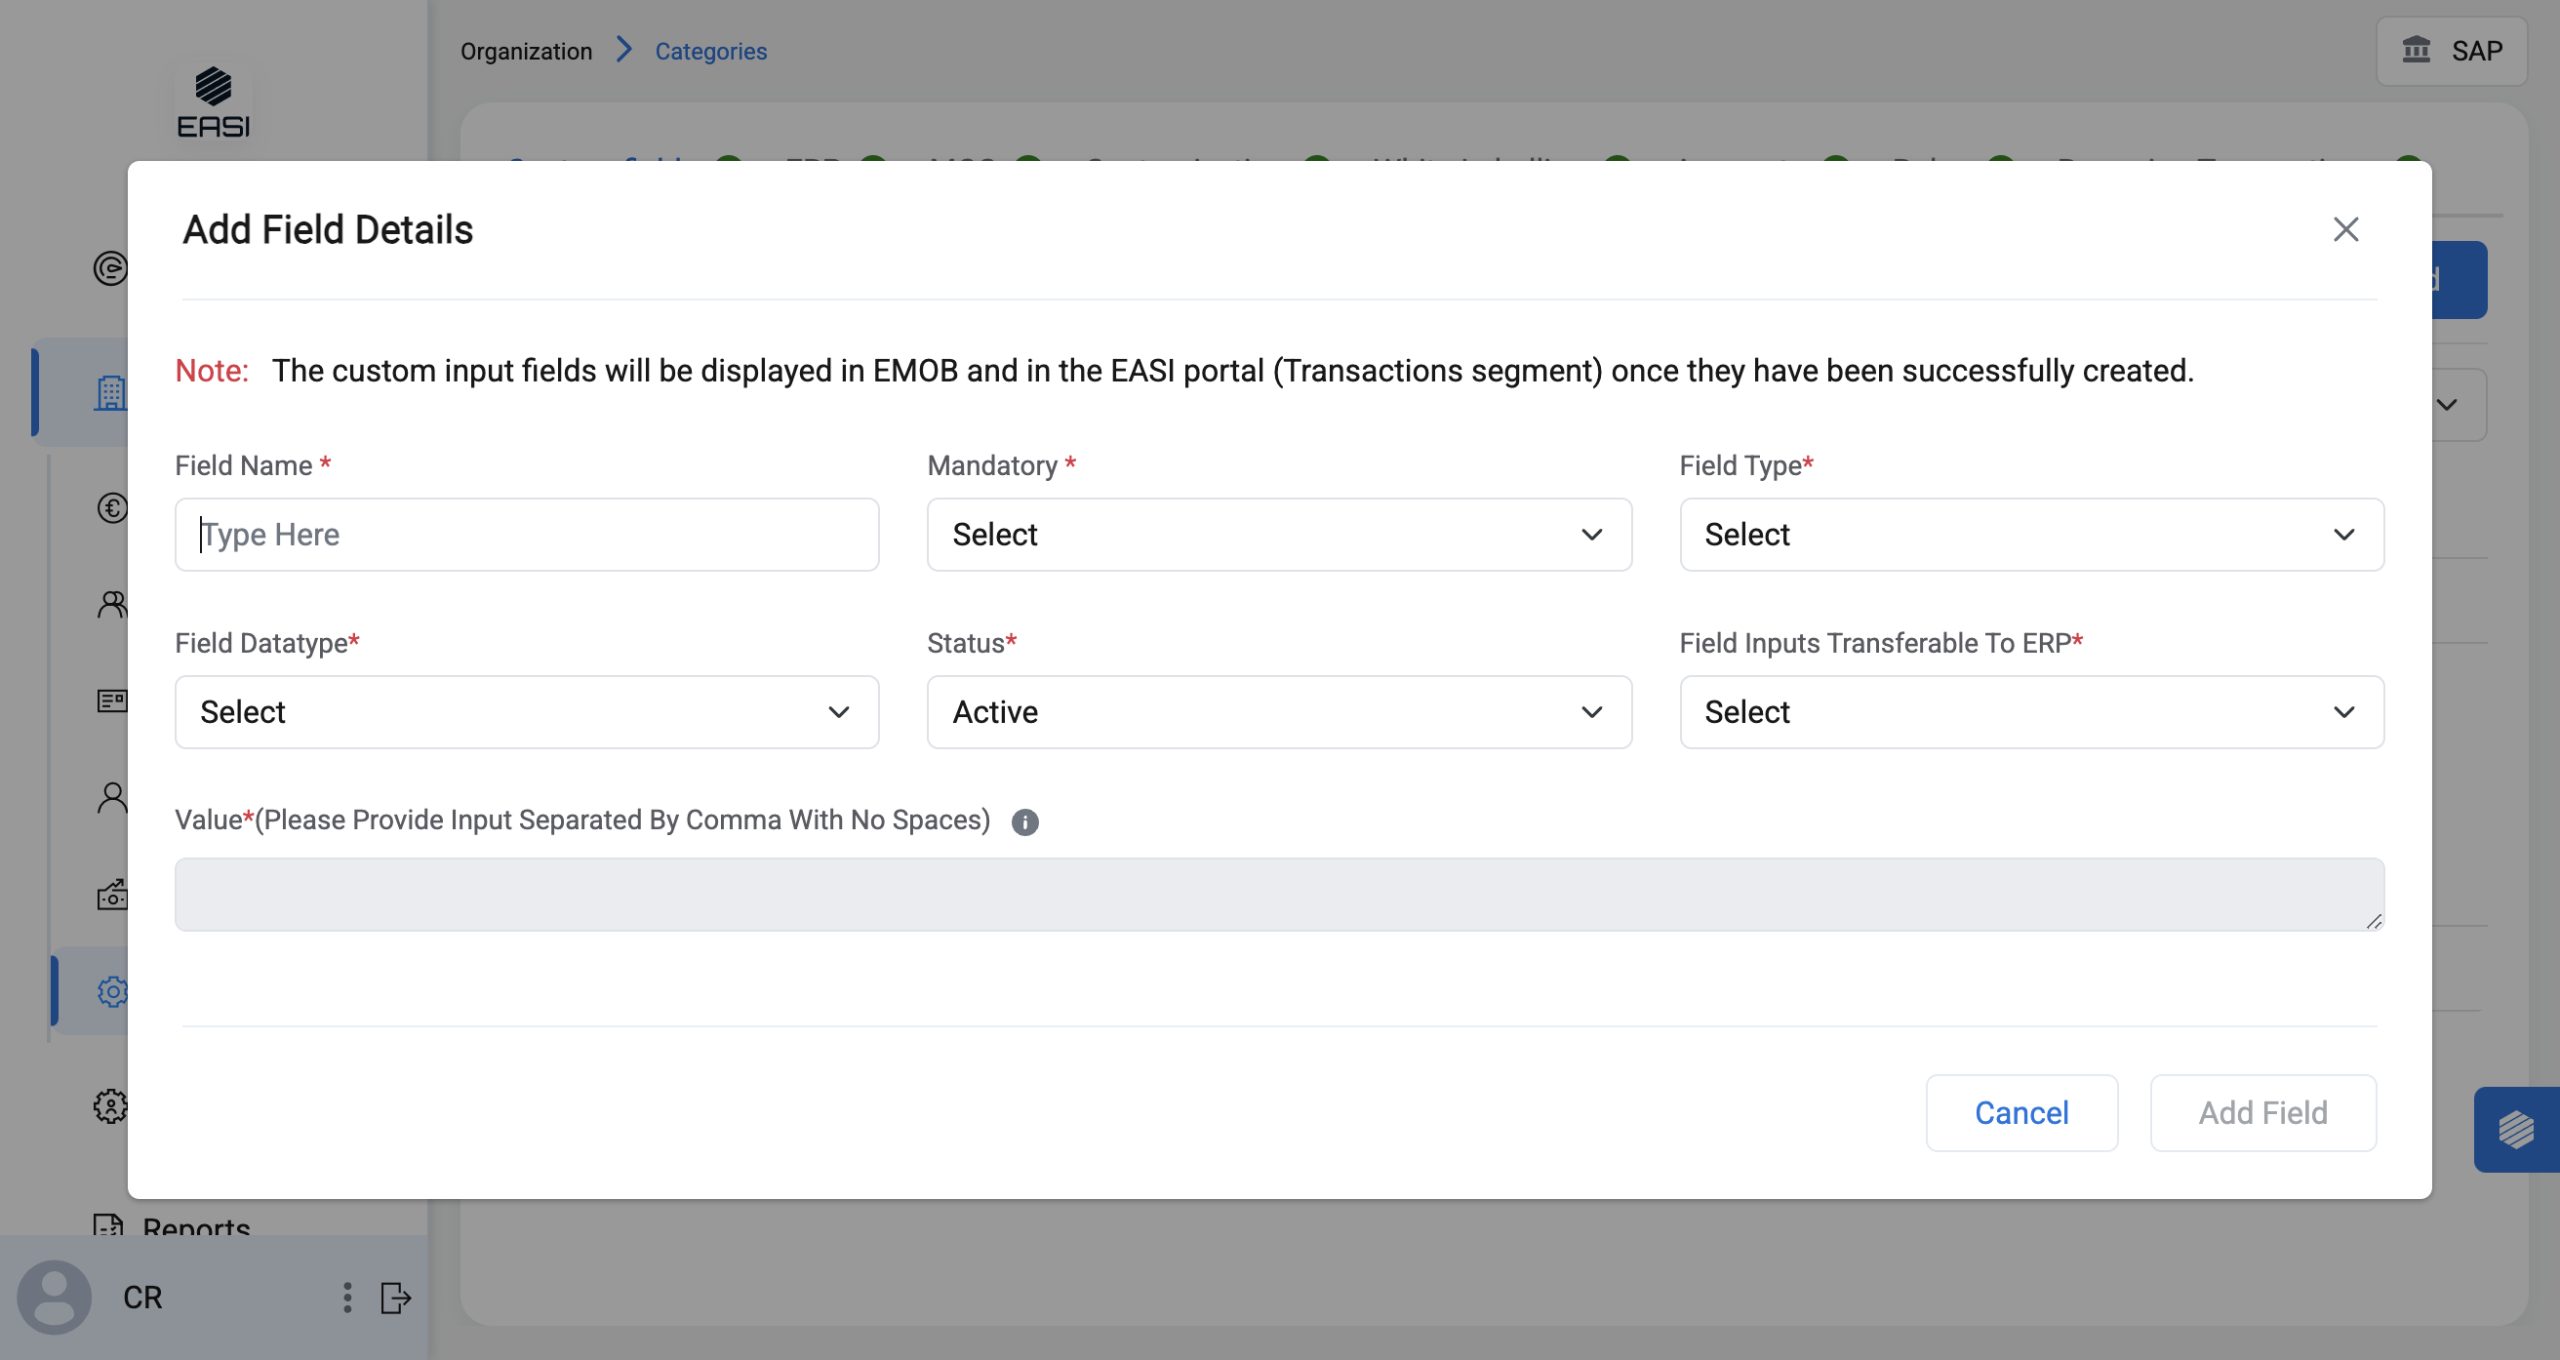Click the CR user avatar icon
The width and height of the screenshot is (2560, 1360).
pyautogui.click(x=55, y=1298)
